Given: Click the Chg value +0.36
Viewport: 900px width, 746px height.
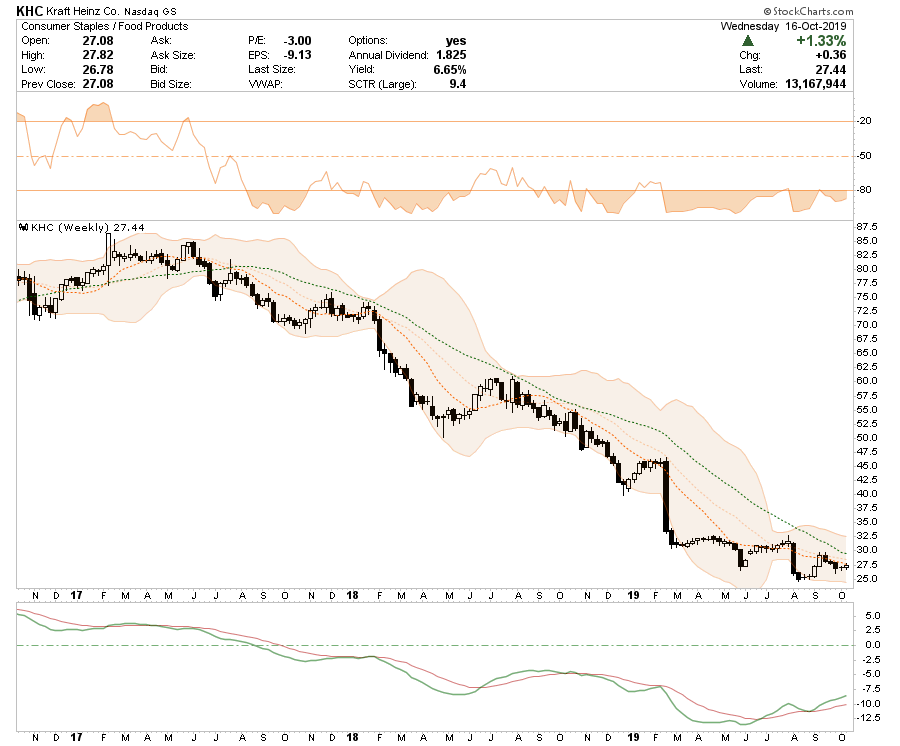Looking at the screenshot, I should click(x=830, y=55).
